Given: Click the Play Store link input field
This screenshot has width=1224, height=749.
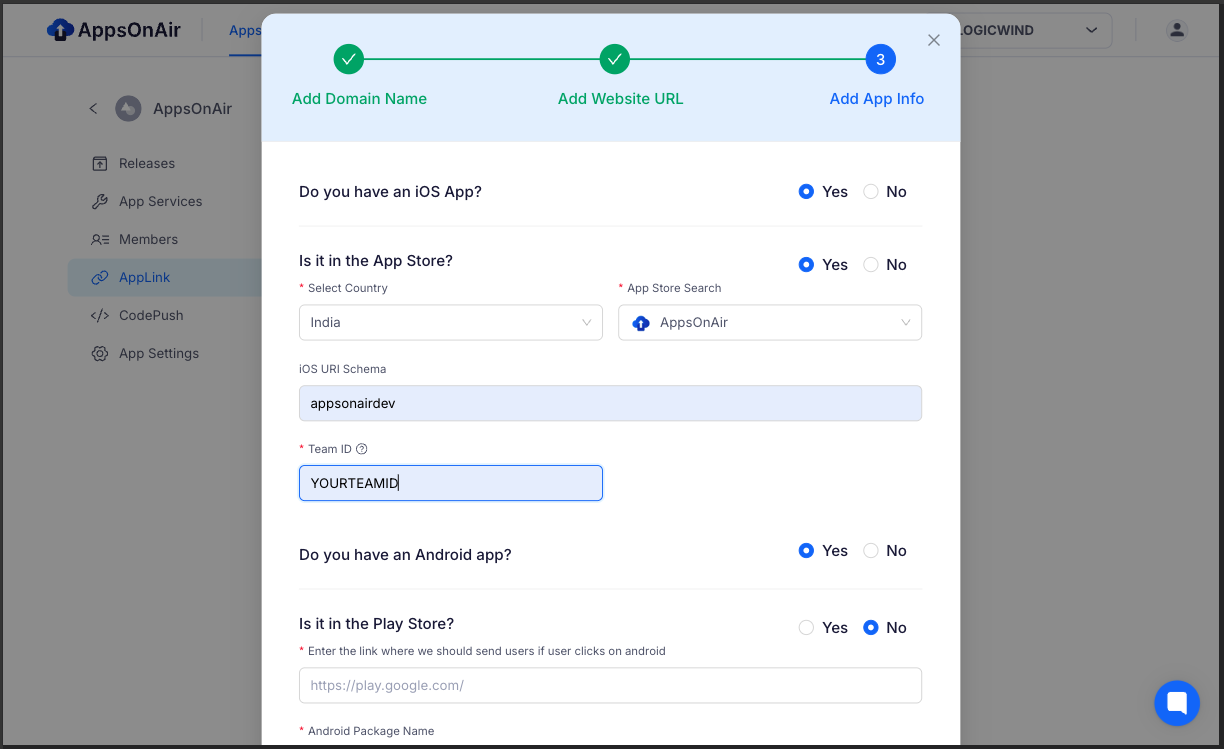Looking at the screenshot, I should point(610,685).
